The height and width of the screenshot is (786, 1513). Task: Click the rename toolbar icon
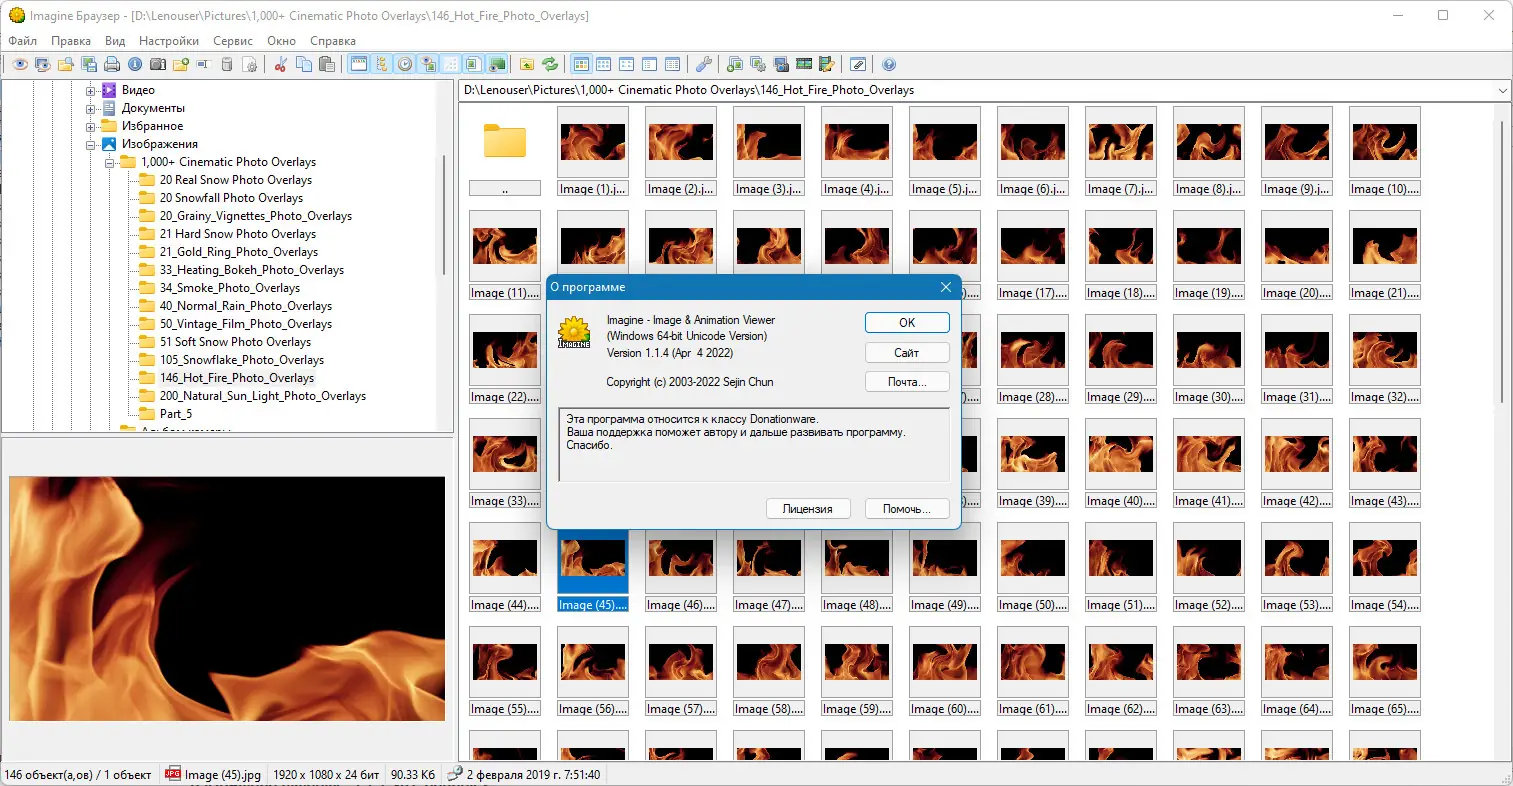pos(204,64)
